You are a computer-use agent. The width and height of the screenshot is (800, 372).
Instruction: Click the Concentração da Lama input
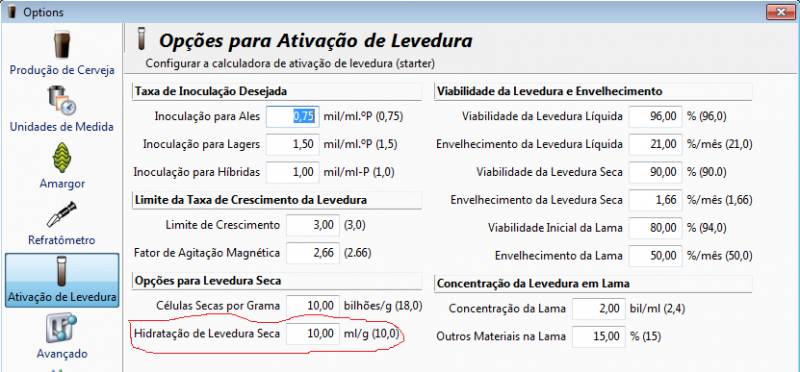pos(599,309)
